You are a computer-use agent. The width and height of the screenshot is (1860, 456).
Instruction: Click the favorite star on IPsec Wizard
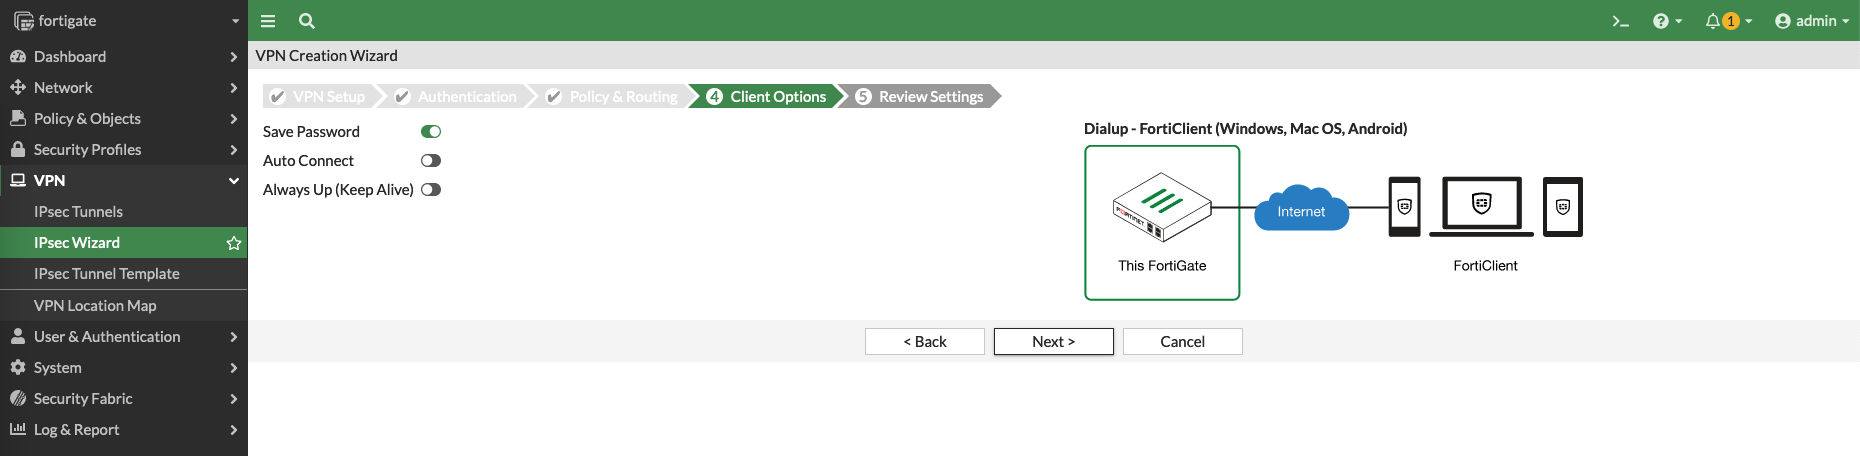(x=234, y=243)
